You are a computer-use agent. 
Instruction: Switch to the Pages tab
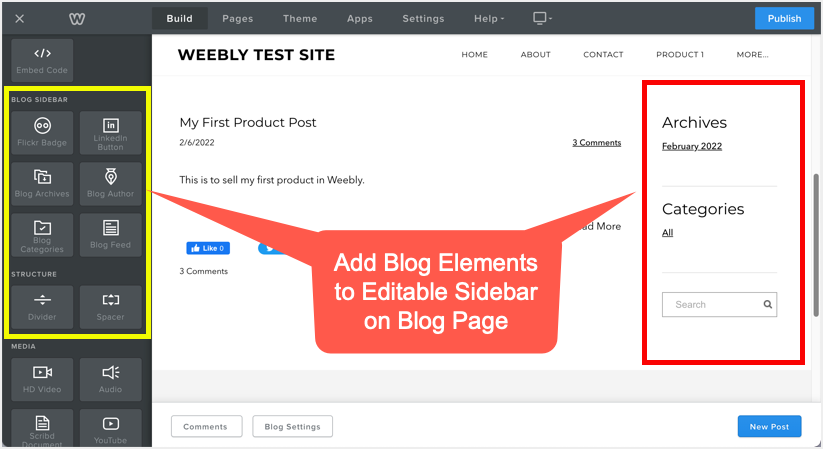point(237,18)
